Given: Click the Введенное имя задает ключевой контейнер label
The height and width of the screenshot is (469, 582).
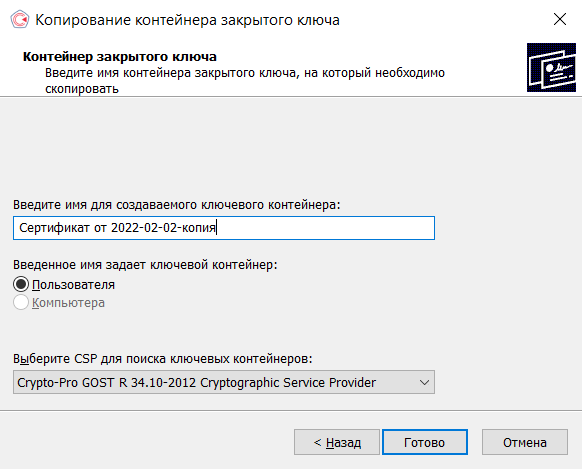Looking at the screenshot, I should click(145, 265).
